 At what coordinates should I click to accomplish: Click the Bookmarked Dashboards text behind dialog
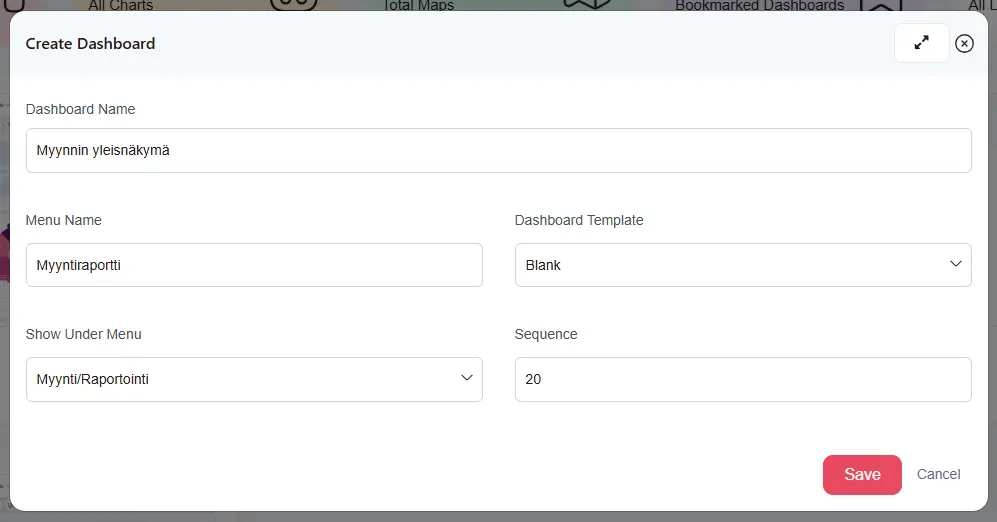pyautogui.click(x=759, y=6)
